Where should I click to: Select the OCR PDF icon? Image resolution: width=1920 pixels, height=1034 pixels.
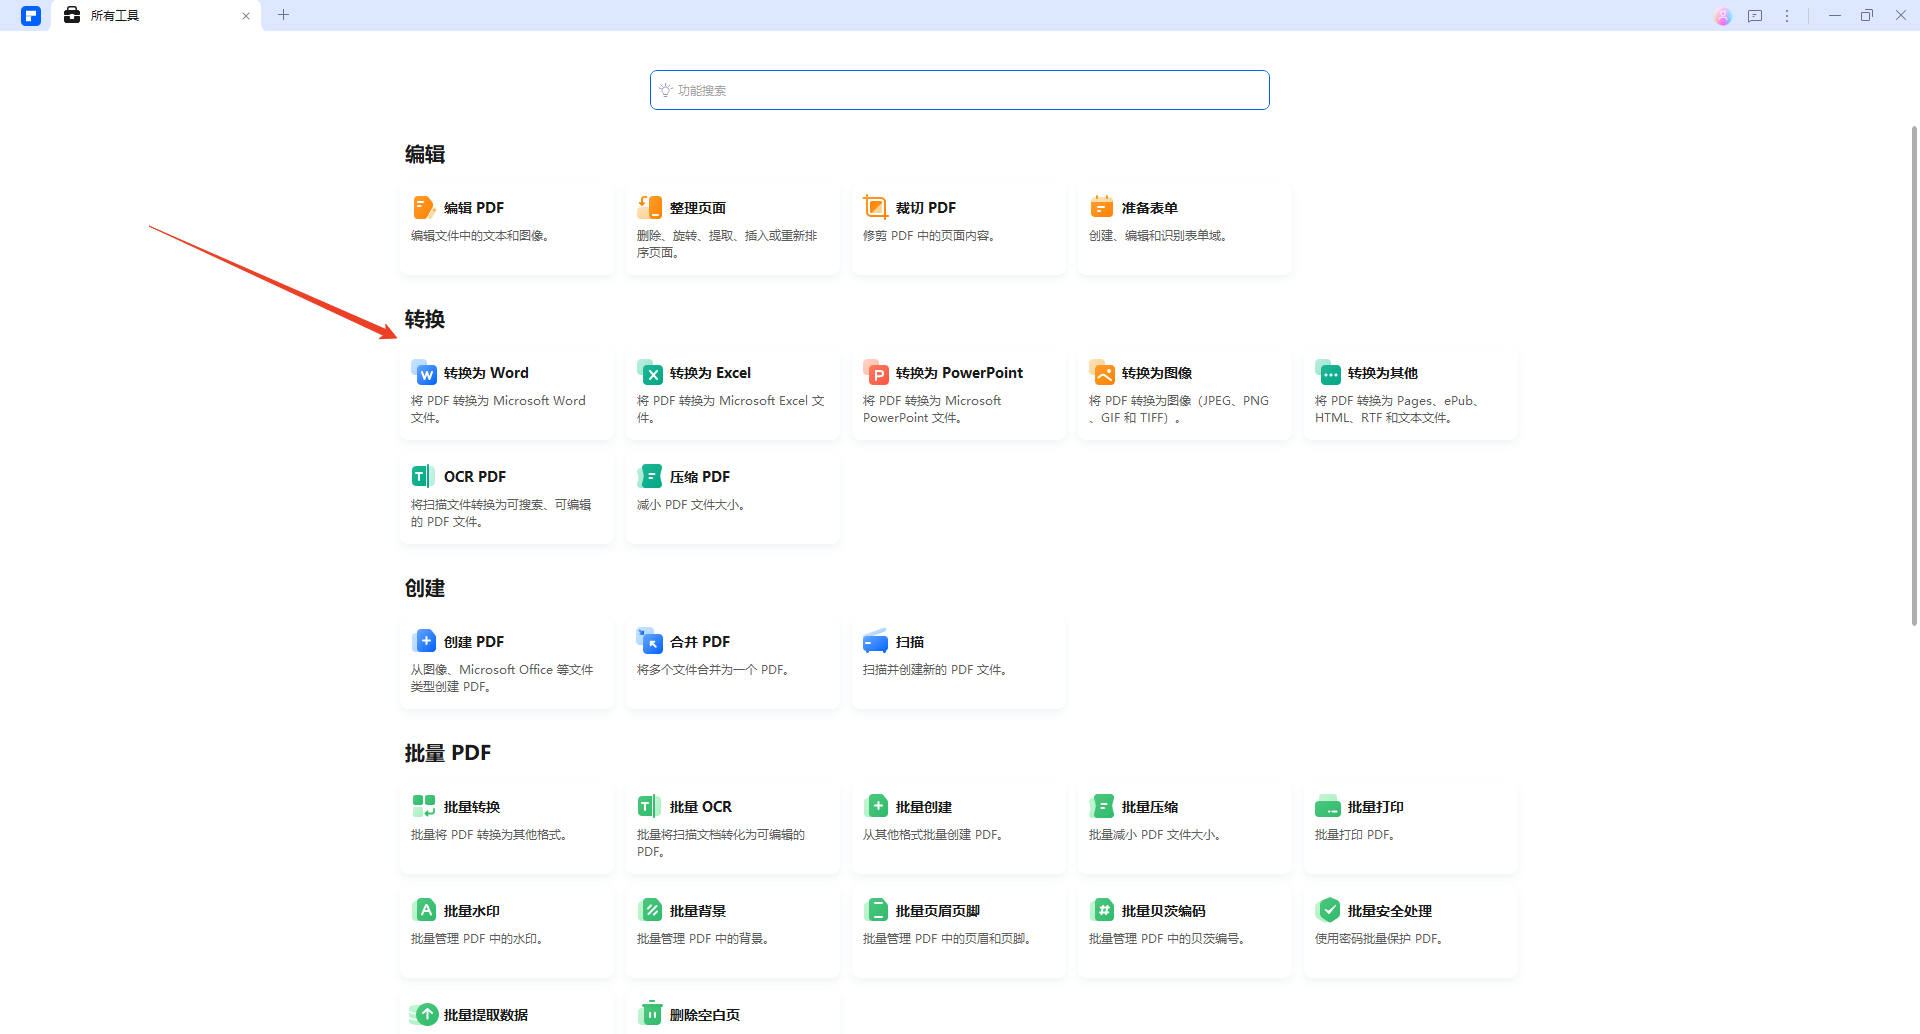coord(424,477)
